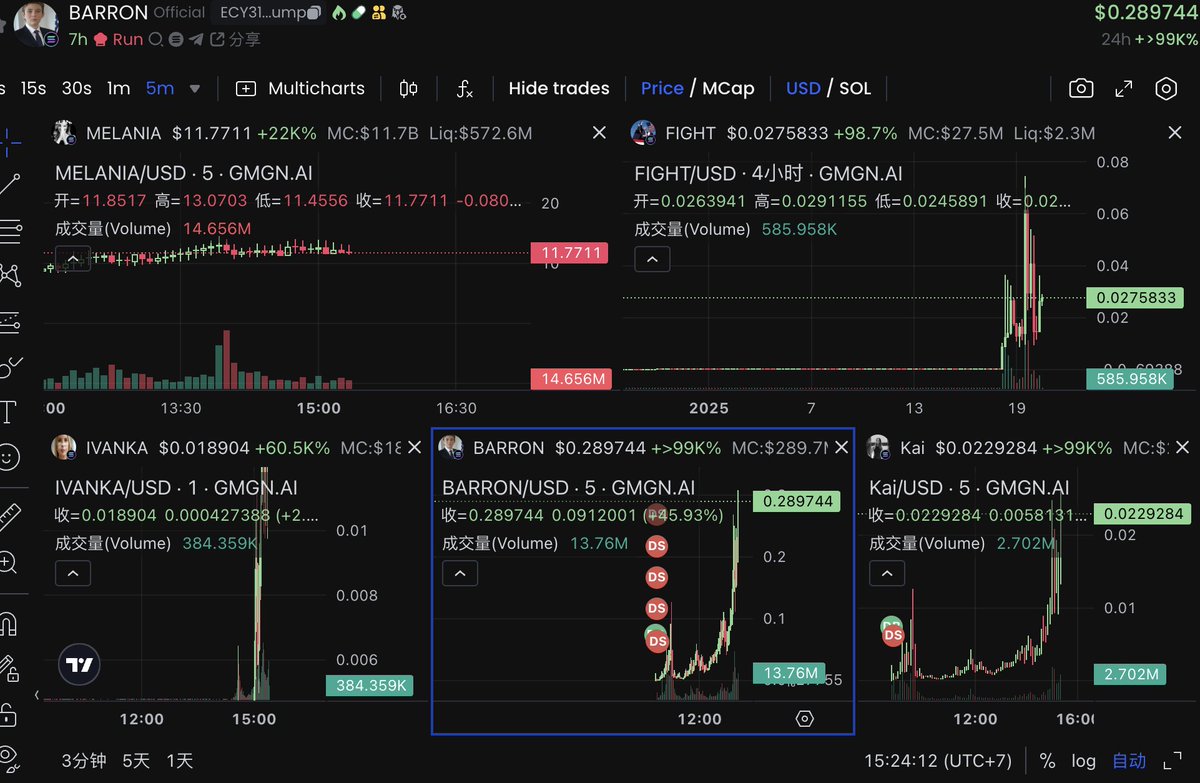This screenshot has height=783, width=1200.
Task: Close the FIGHT chart
Action: pos(1176,133)
